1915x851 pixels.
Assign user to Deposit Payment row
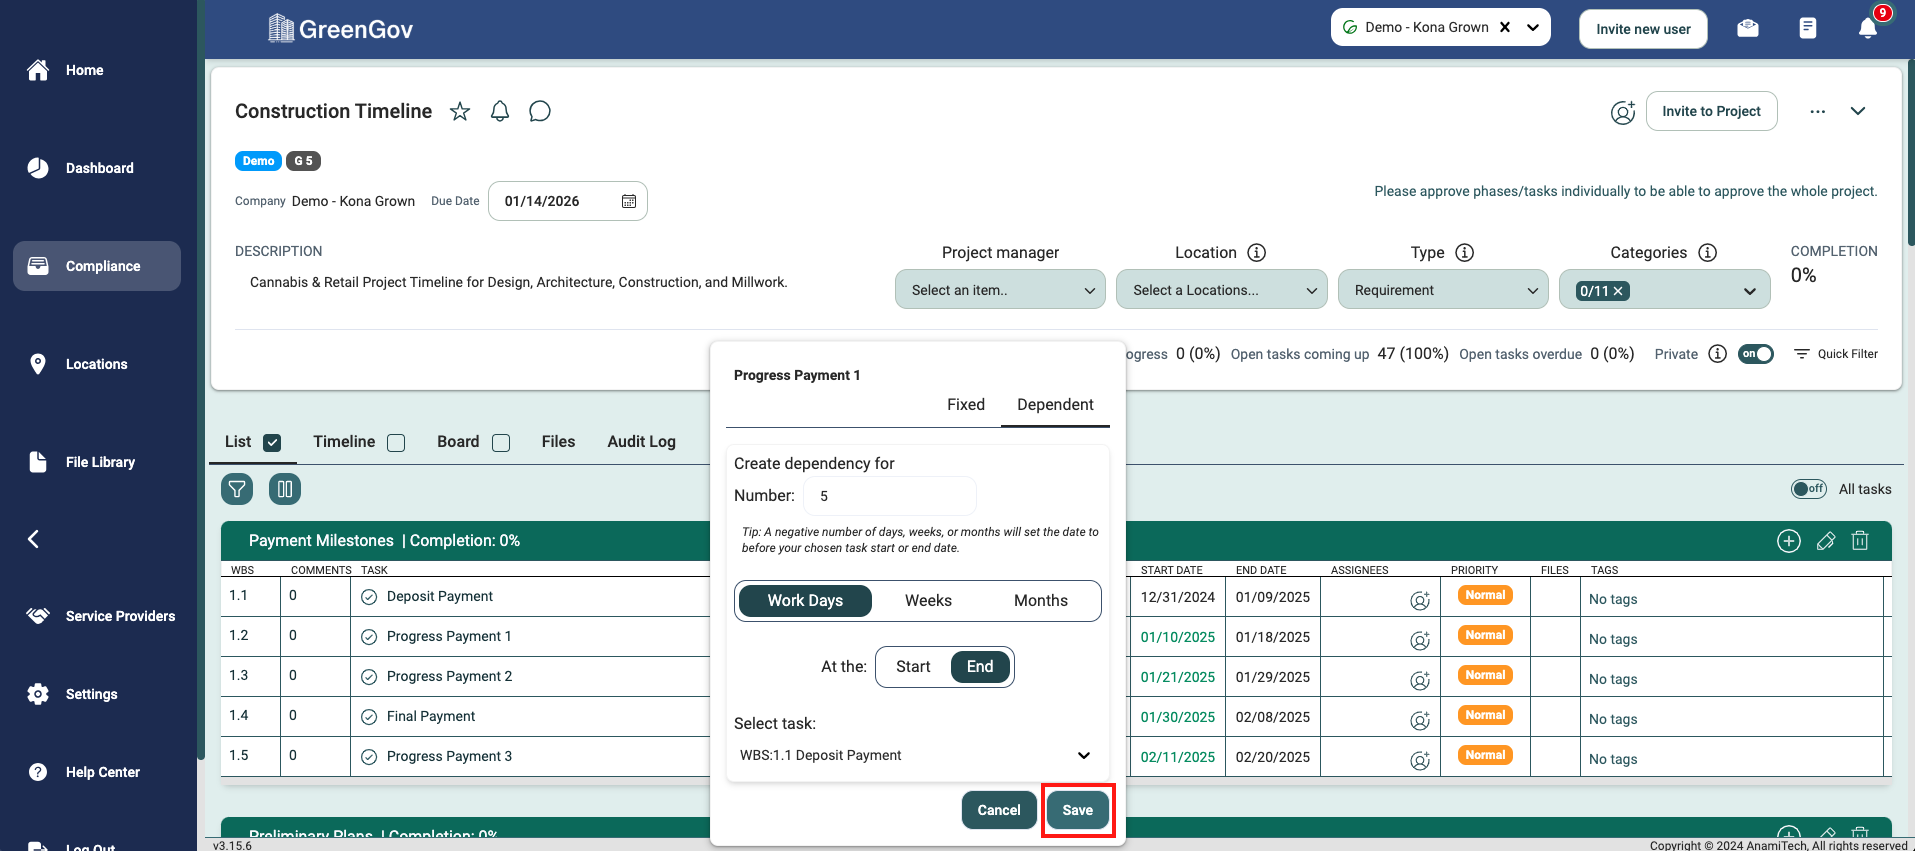tap(1420, 600)
